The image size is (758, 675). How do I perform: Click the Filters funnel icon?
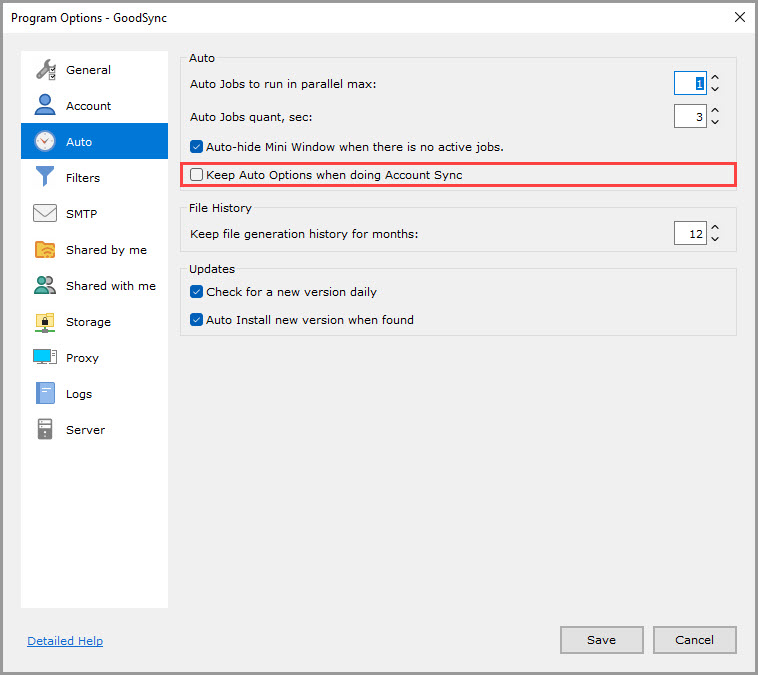point(45,176)
